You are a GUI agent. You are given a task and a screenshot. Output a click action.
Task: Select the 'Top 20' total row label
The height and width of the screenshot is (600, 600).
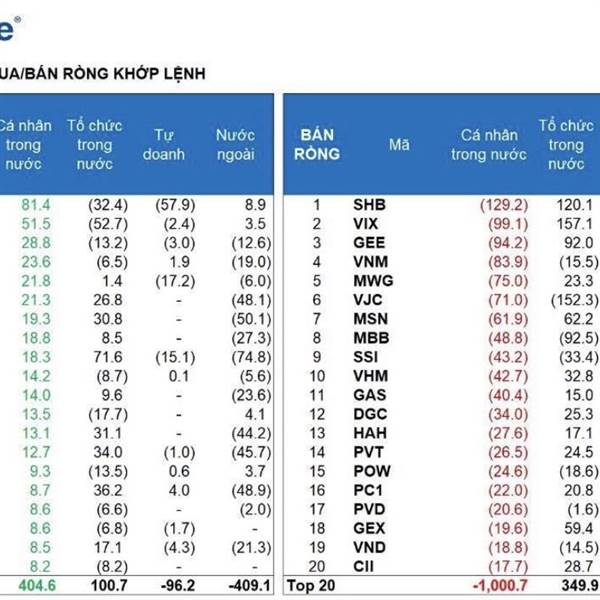(x=311, y=585)
